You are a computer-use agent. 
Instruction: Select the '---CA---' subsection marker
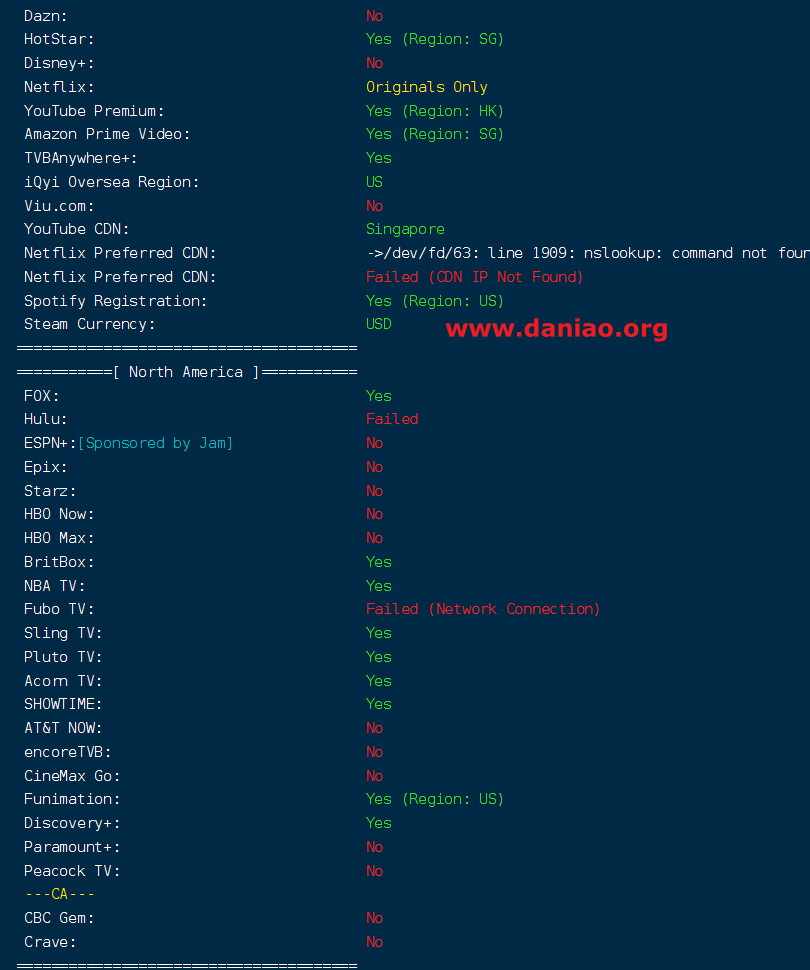(x=59, y=895)
